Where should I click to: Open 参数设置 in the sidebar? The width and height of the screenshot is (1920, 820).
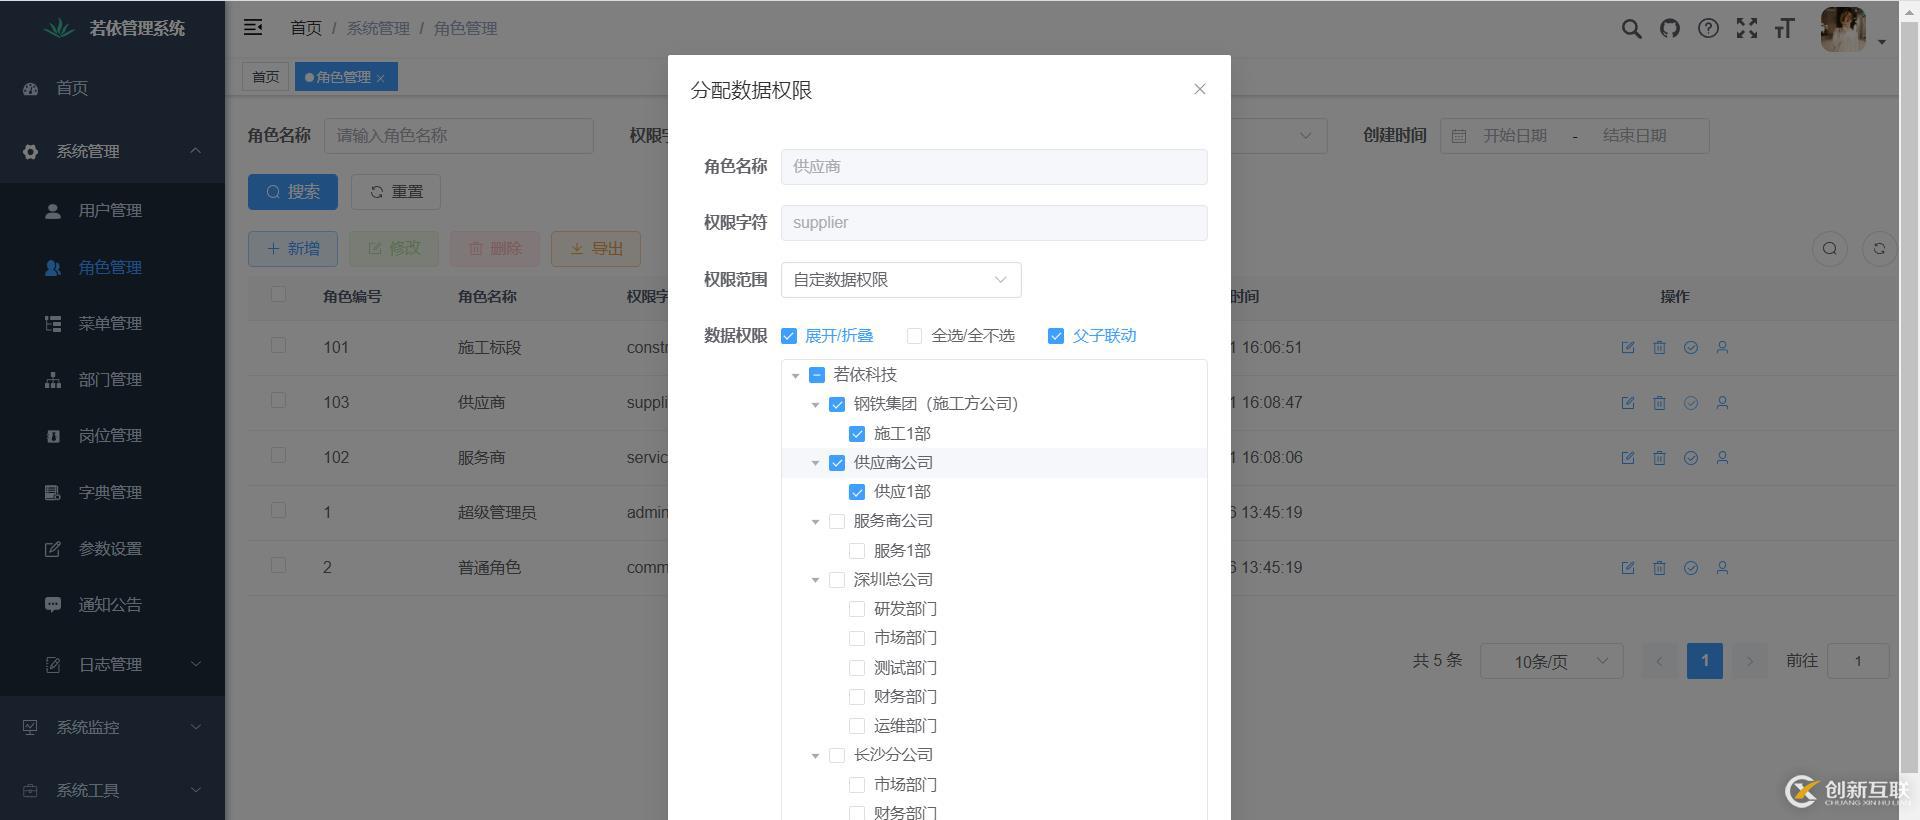112,548
